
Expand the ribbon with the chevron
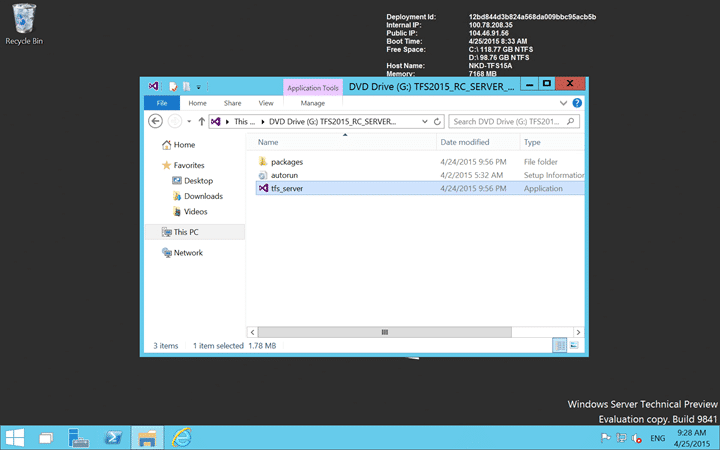[563, 103]
